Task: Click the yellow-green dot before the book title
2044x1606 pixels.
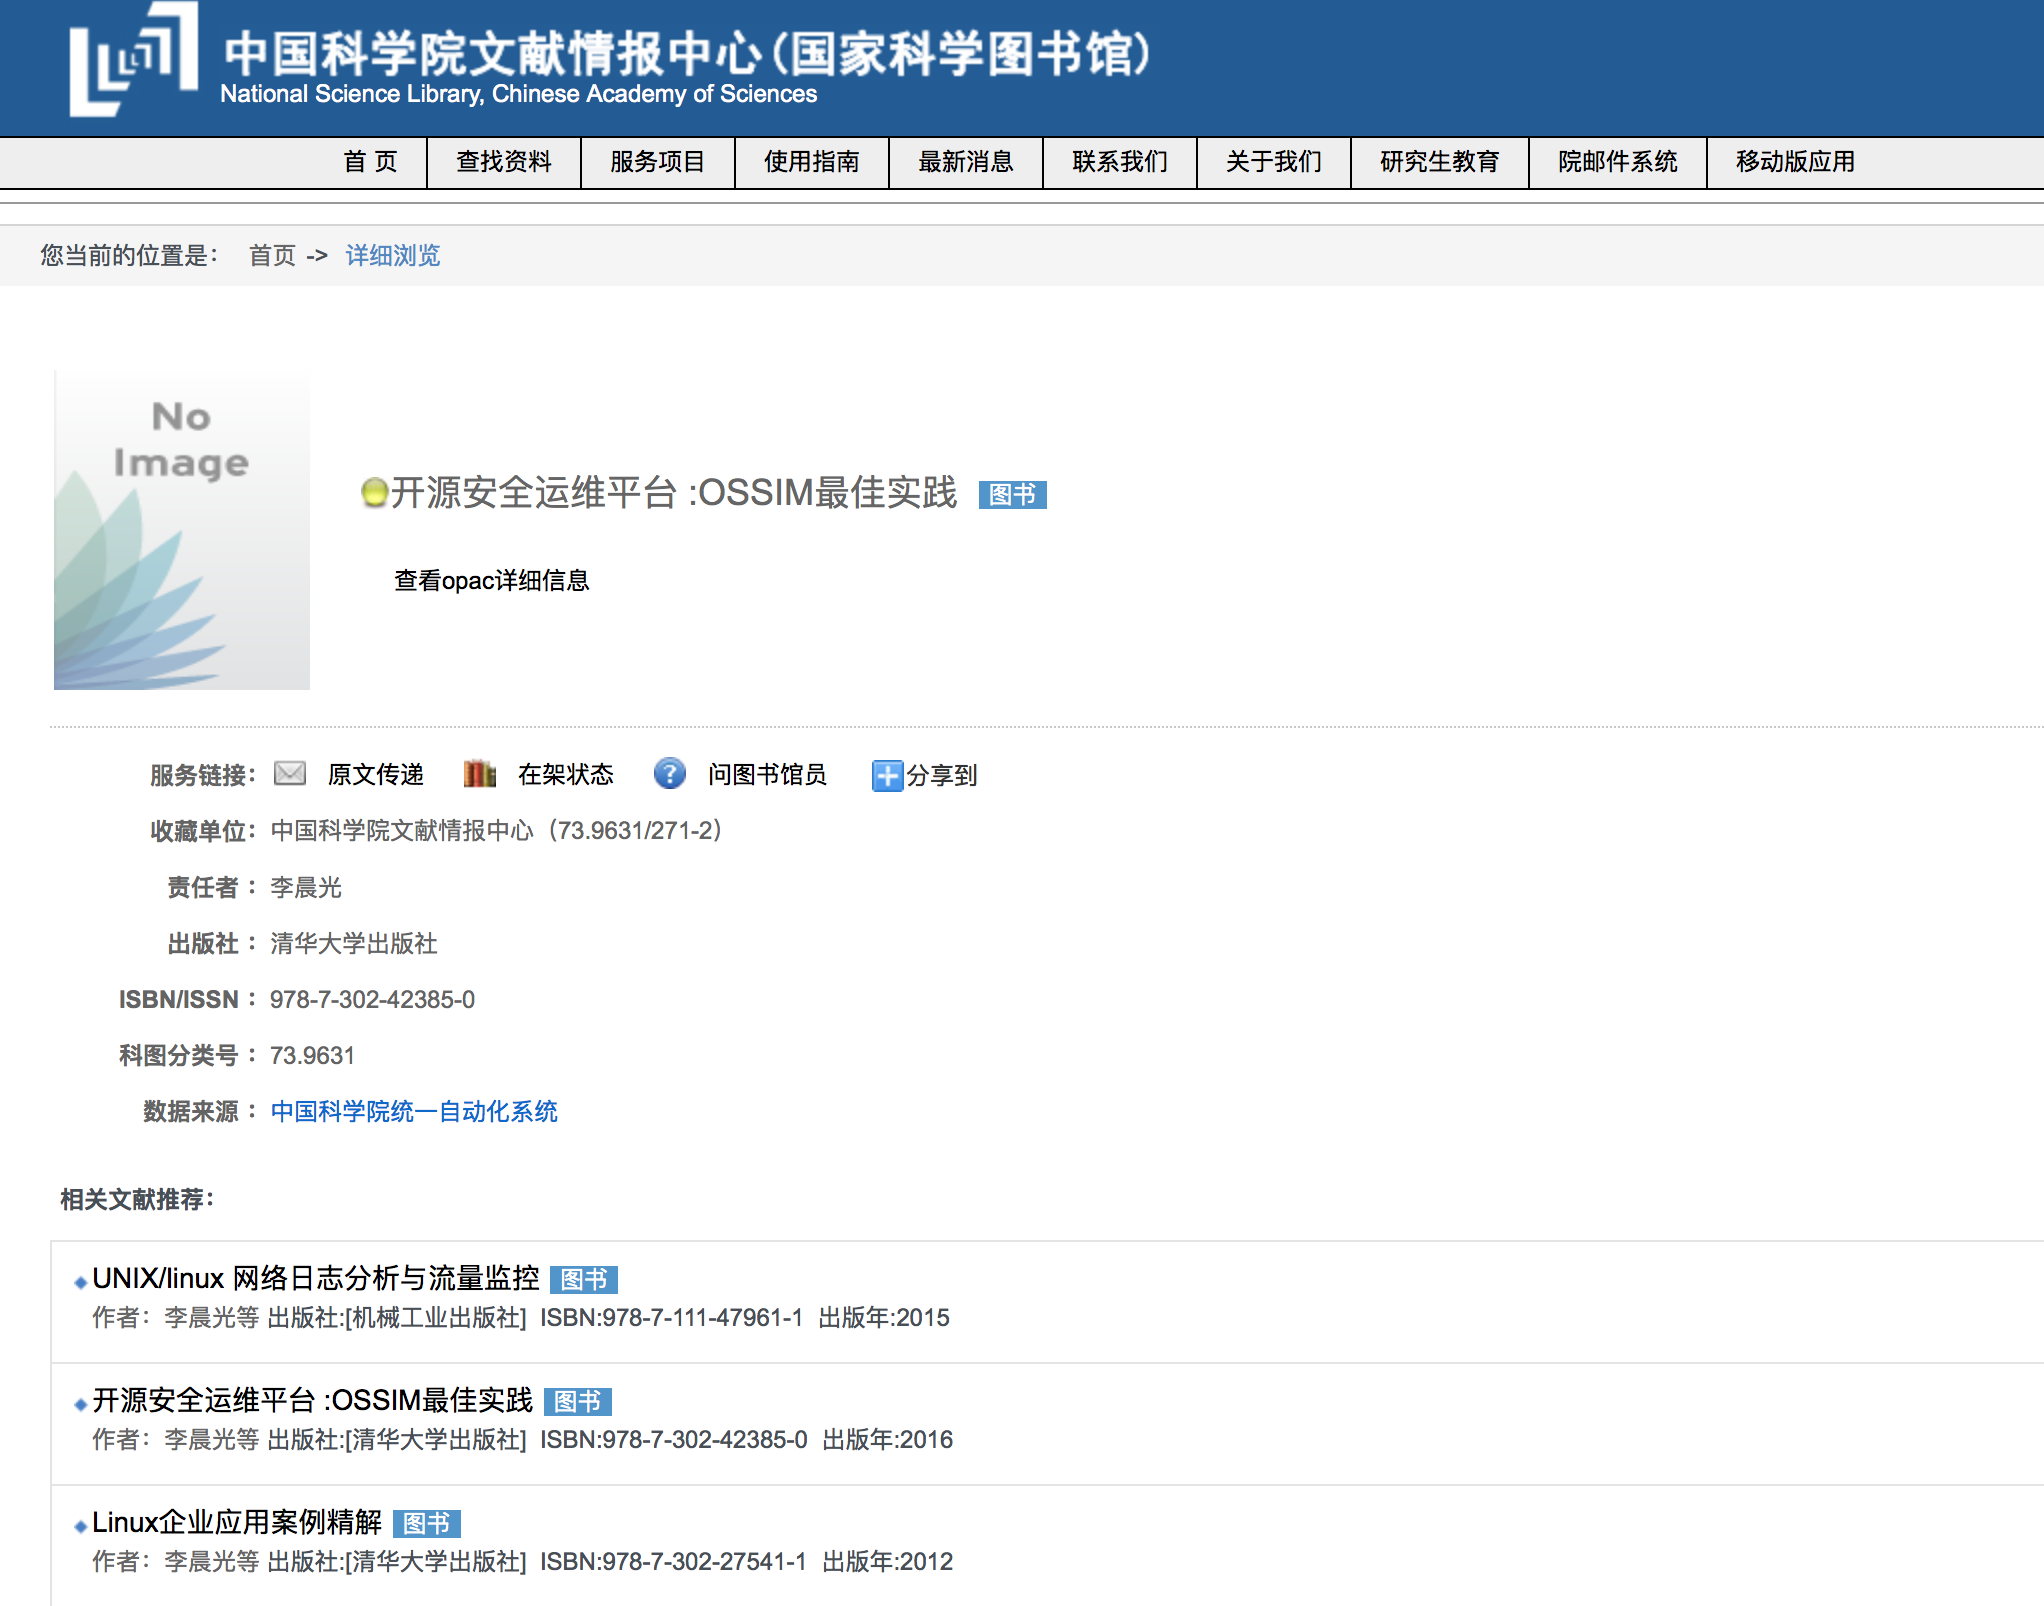Action: [374, 493]
